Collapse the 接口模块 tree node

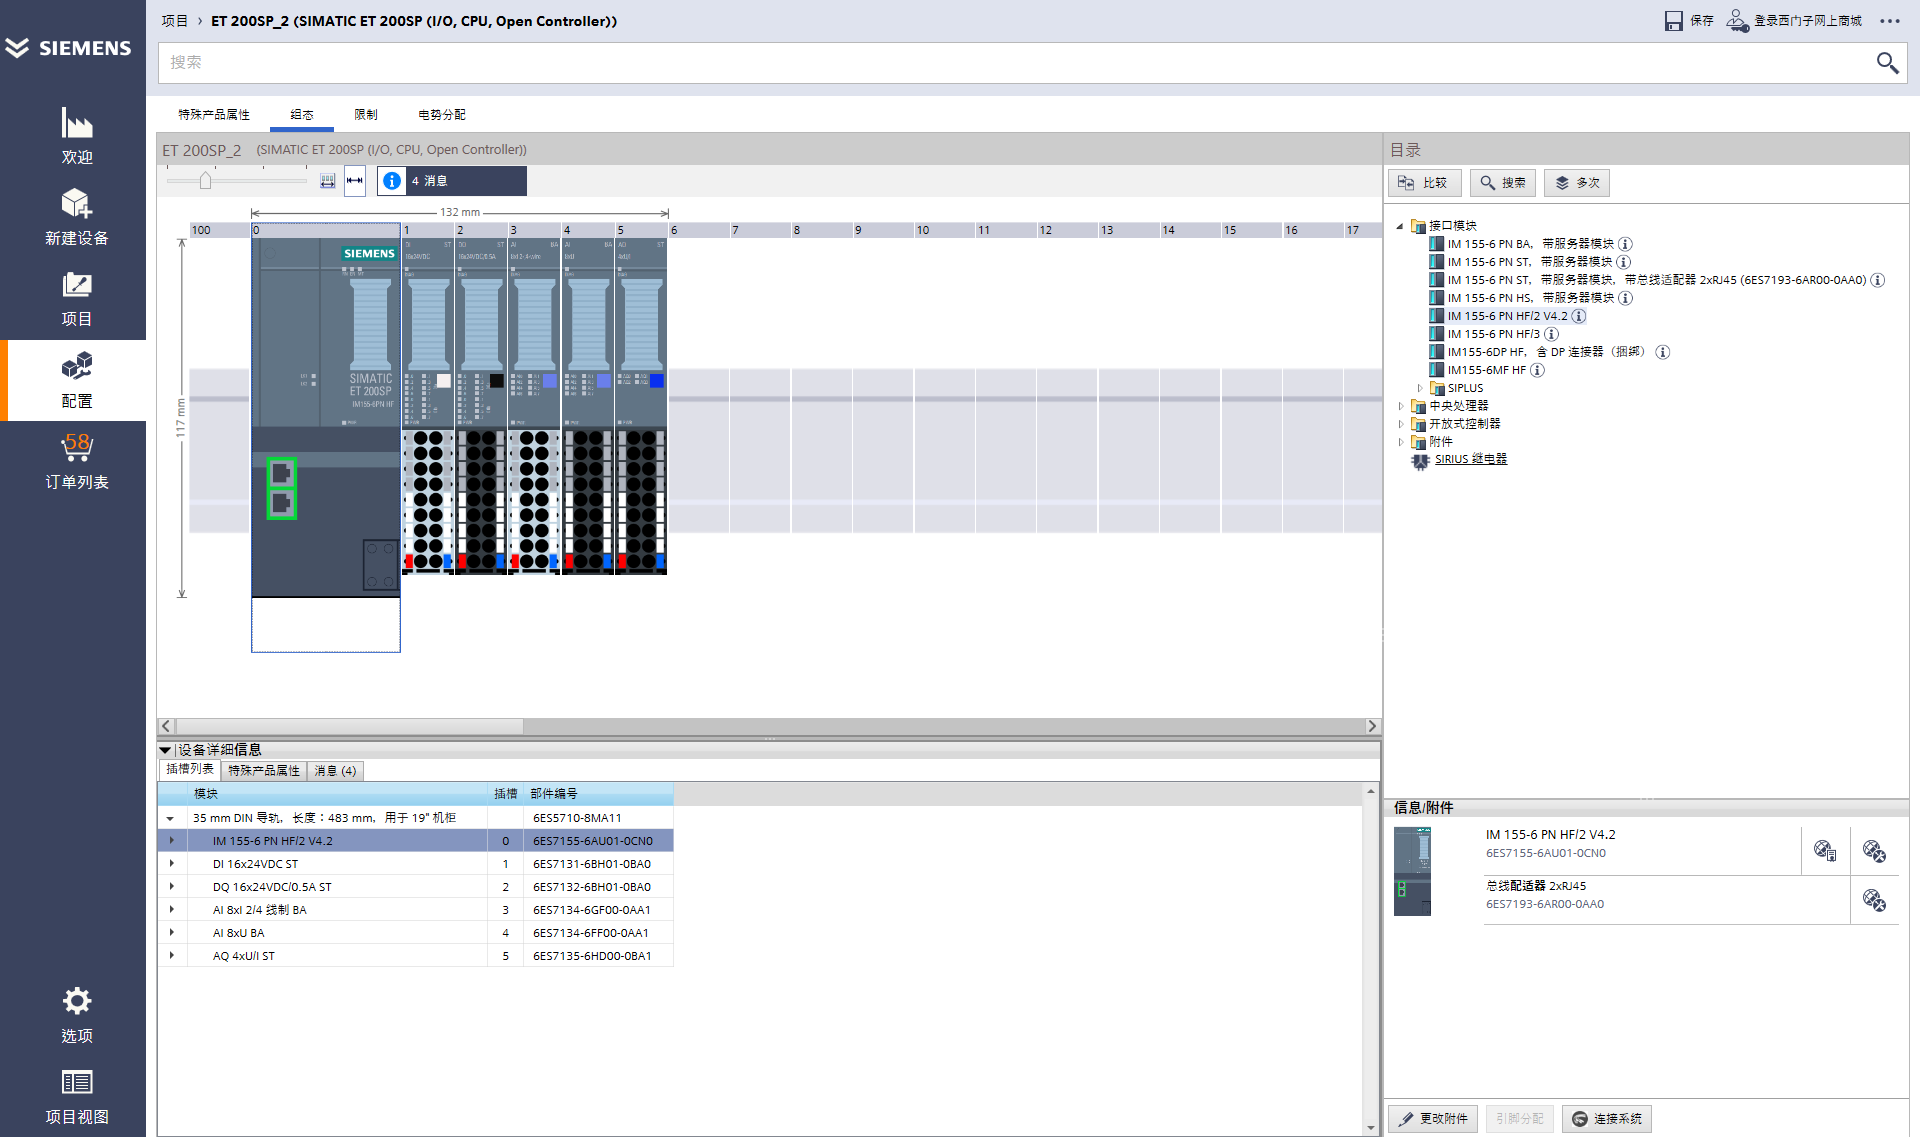1400,226
